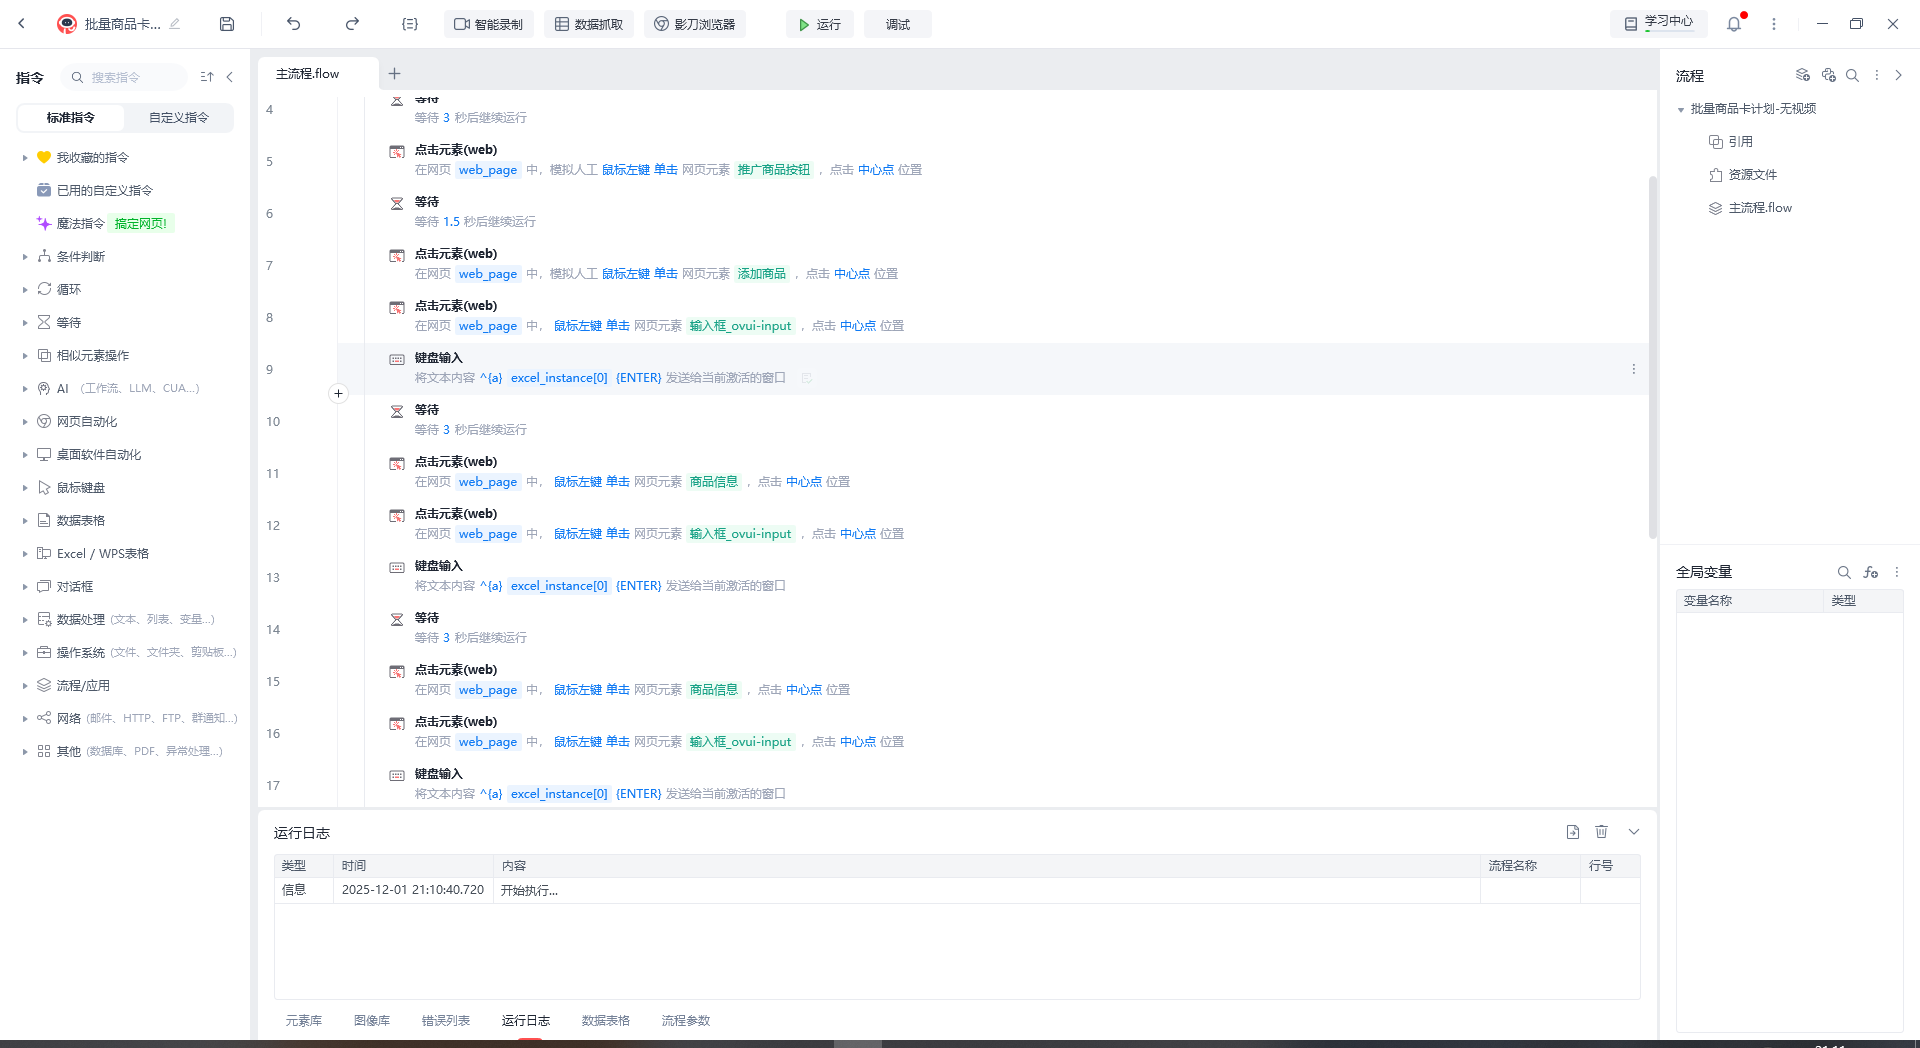Switch to 标准指令 tab

[x=71, y=117]
